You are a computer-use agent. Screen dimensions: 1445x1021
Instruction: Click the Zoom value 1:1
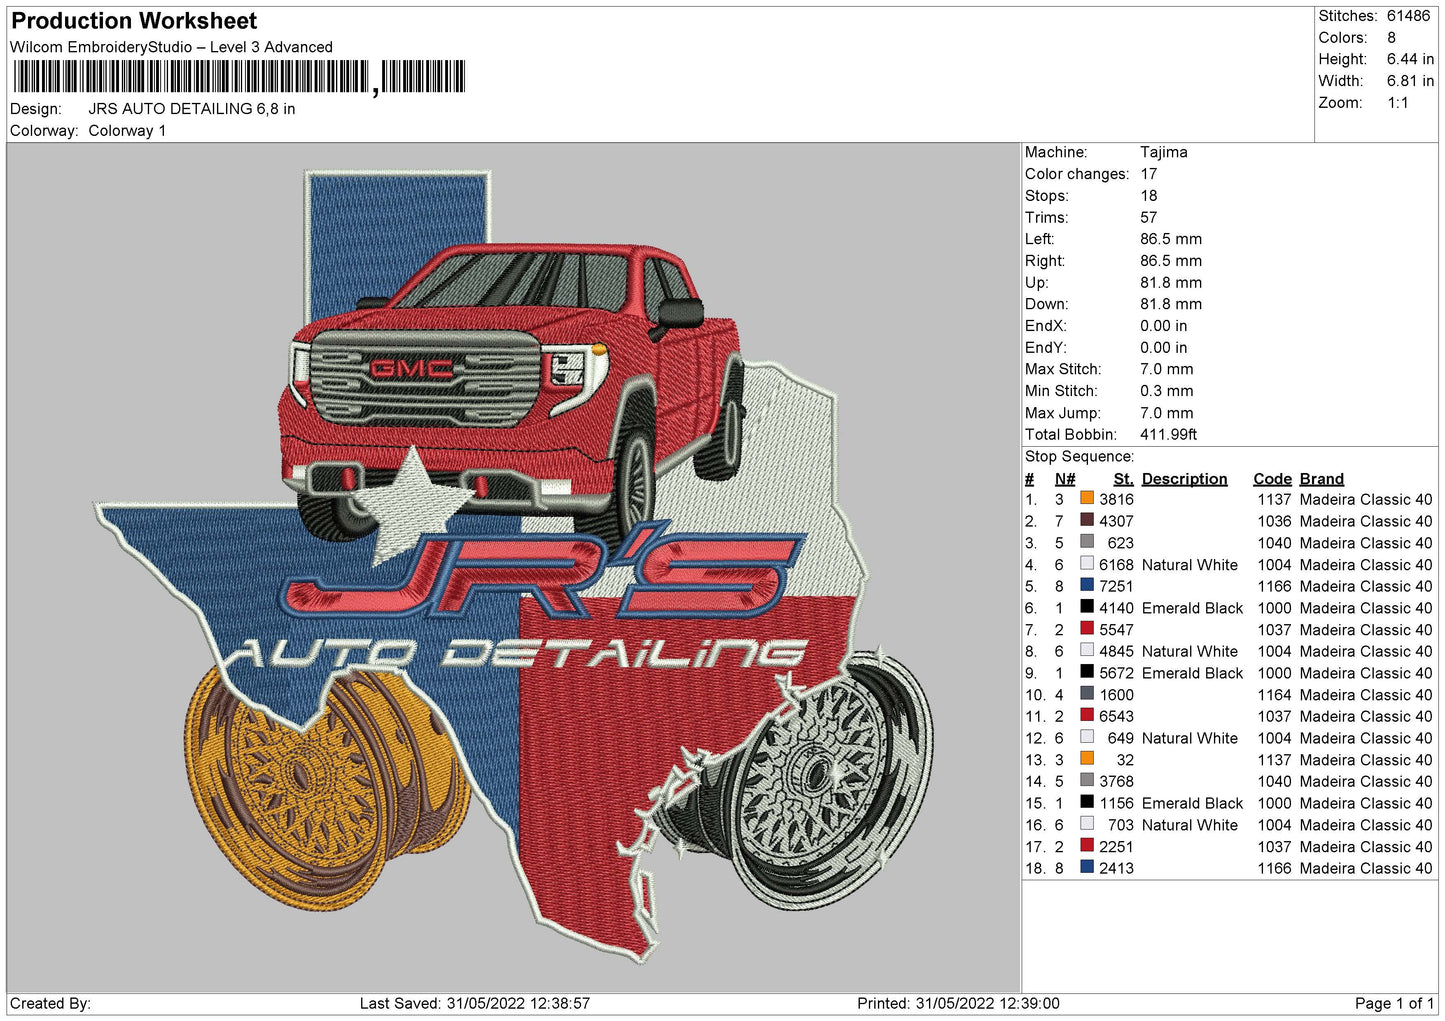[1397, 103]
